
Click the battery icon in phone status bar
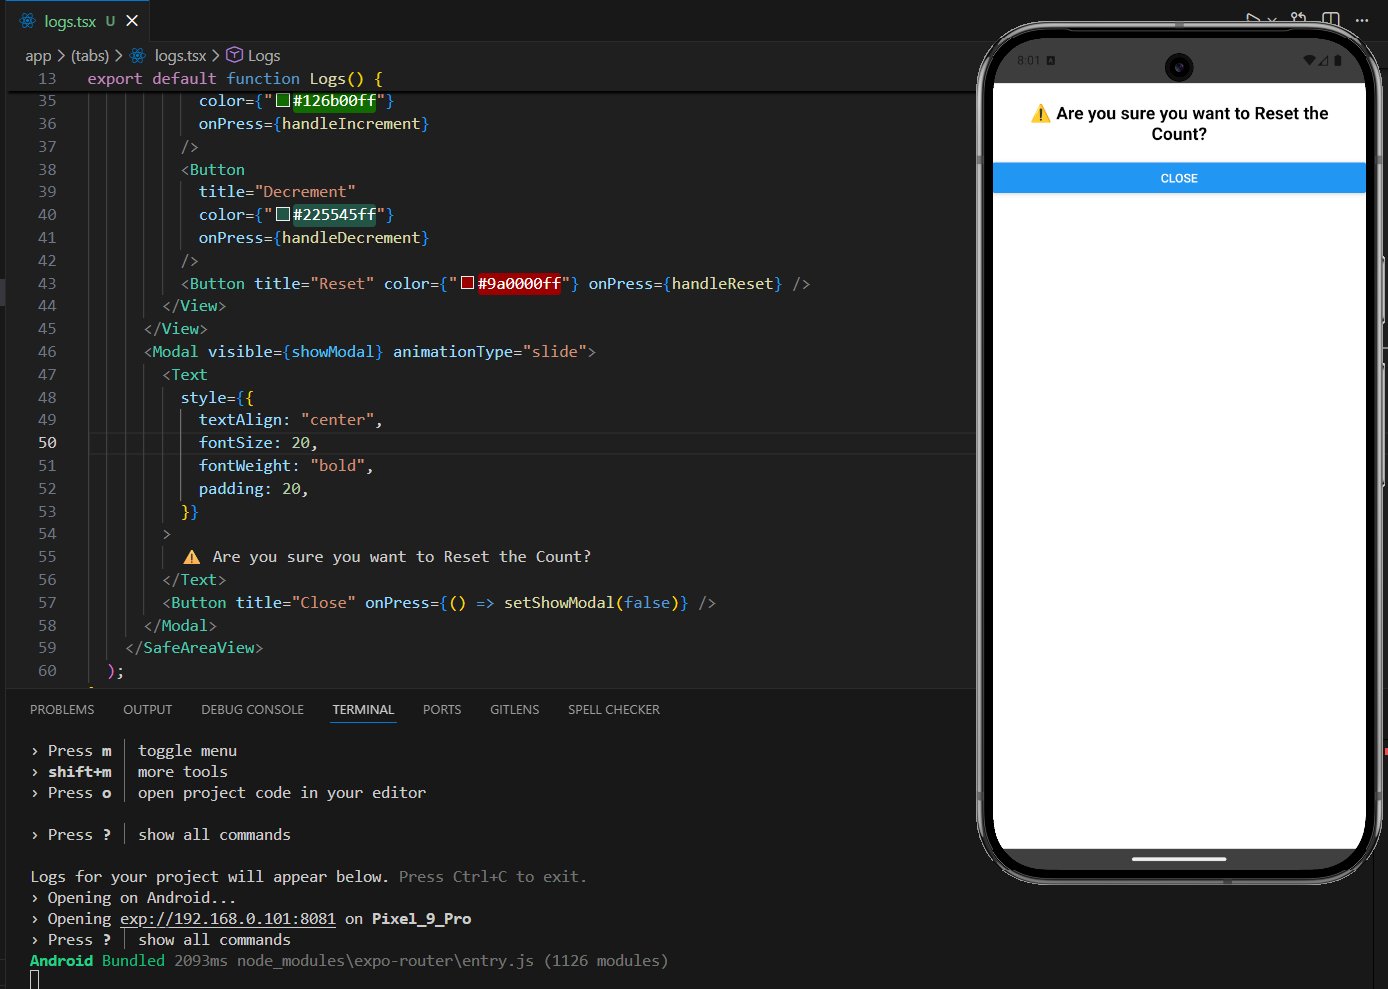(1337, 61)
